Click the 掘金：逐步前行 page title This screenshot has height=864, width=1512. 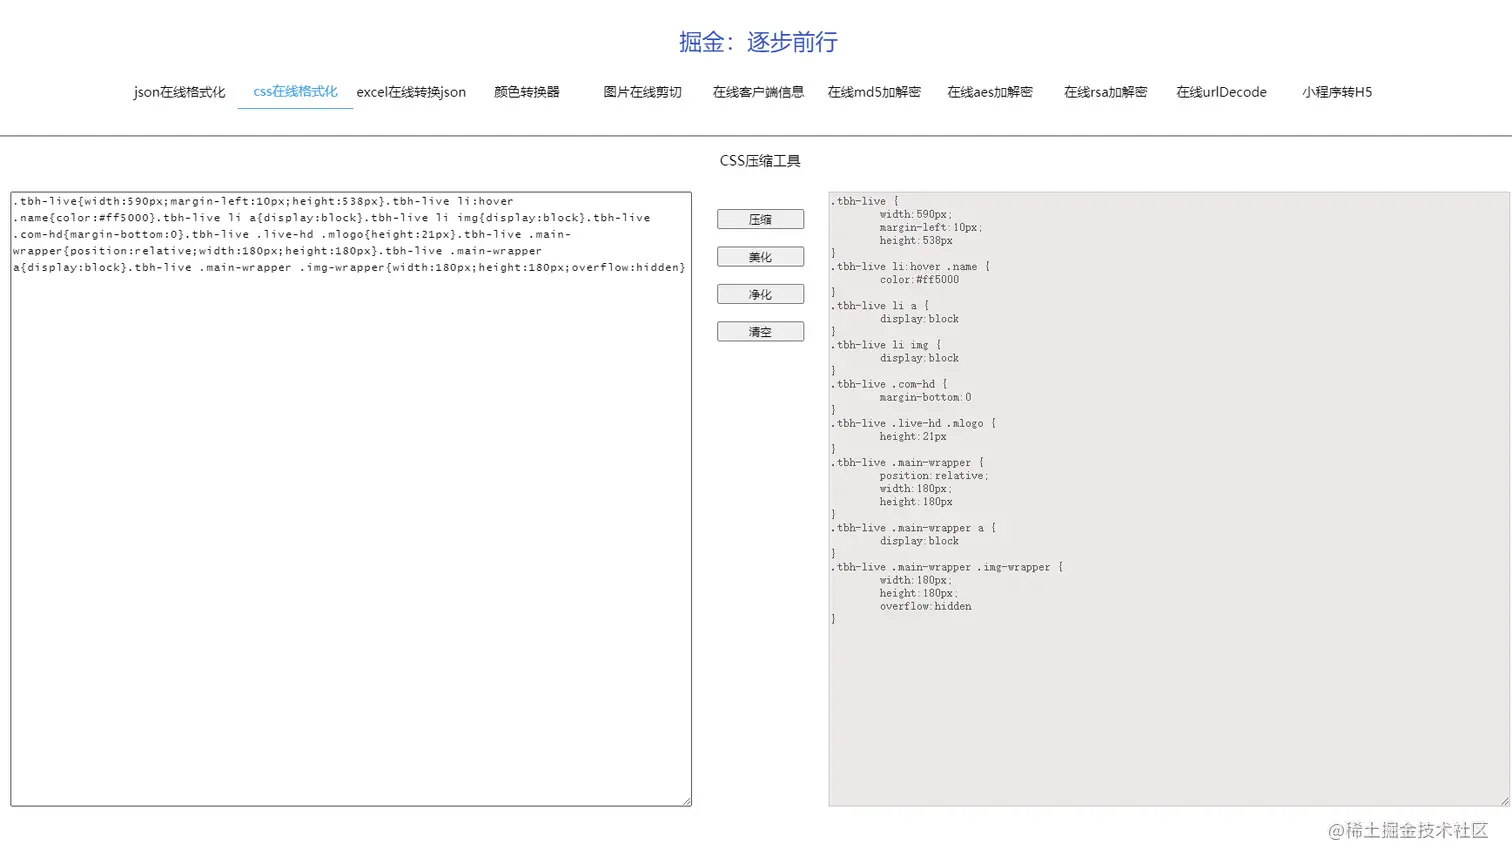pyautogui.click(x=758, y=42)
